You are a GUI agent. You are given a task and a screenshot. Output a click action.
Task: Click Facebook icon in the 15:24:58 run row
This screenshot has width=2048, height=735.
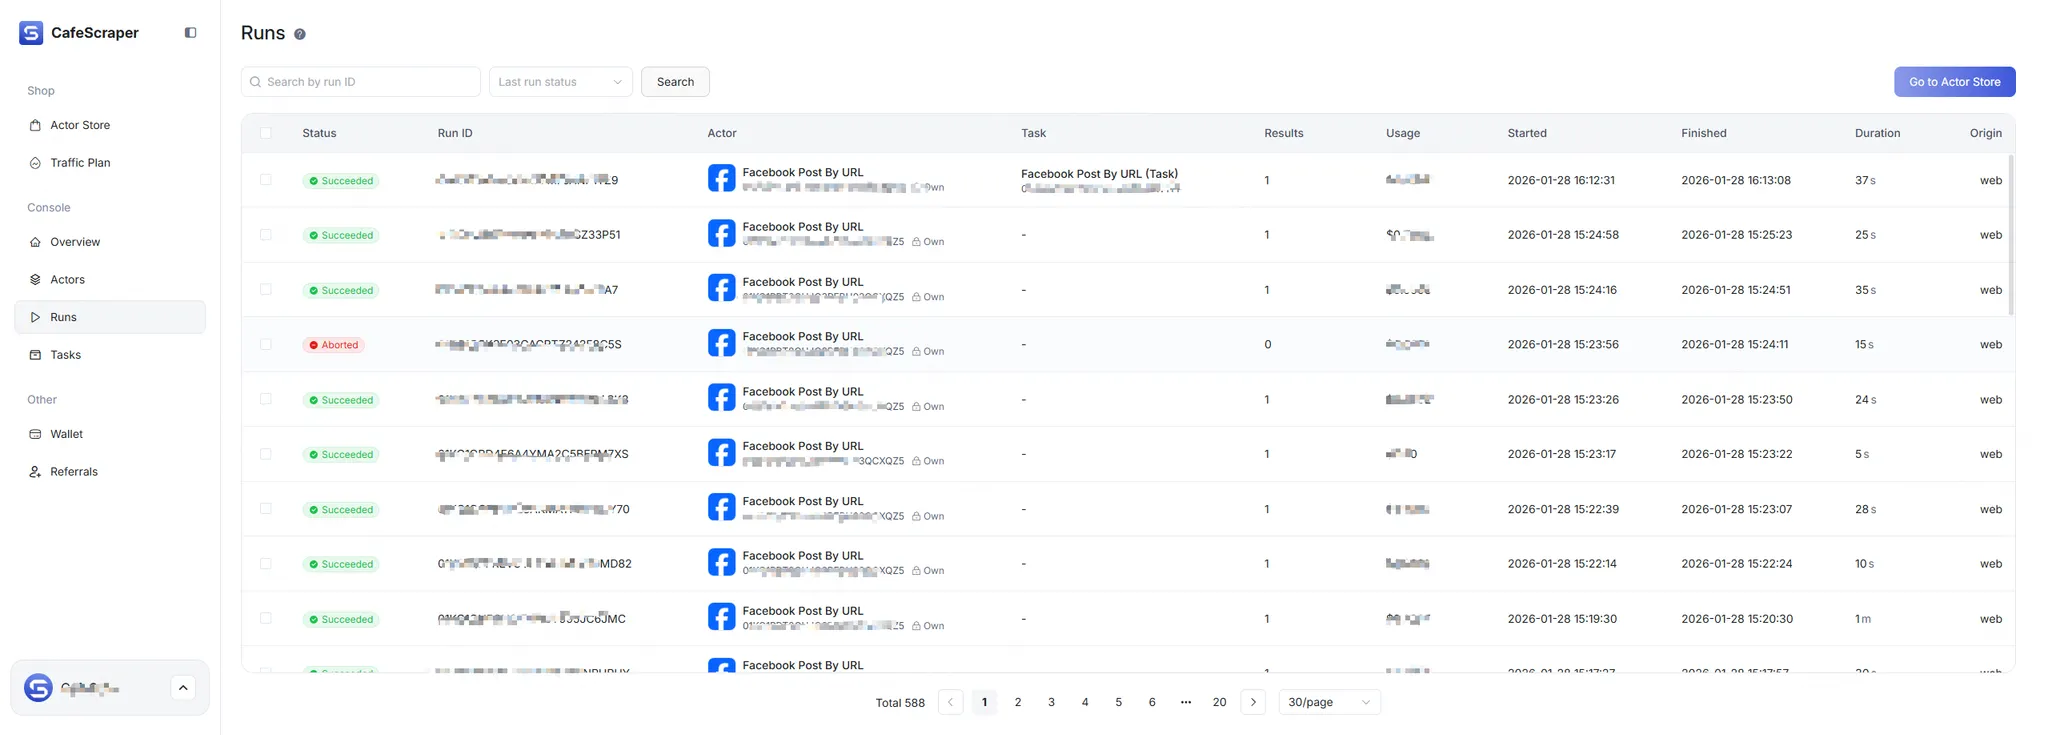click(722, 234)
